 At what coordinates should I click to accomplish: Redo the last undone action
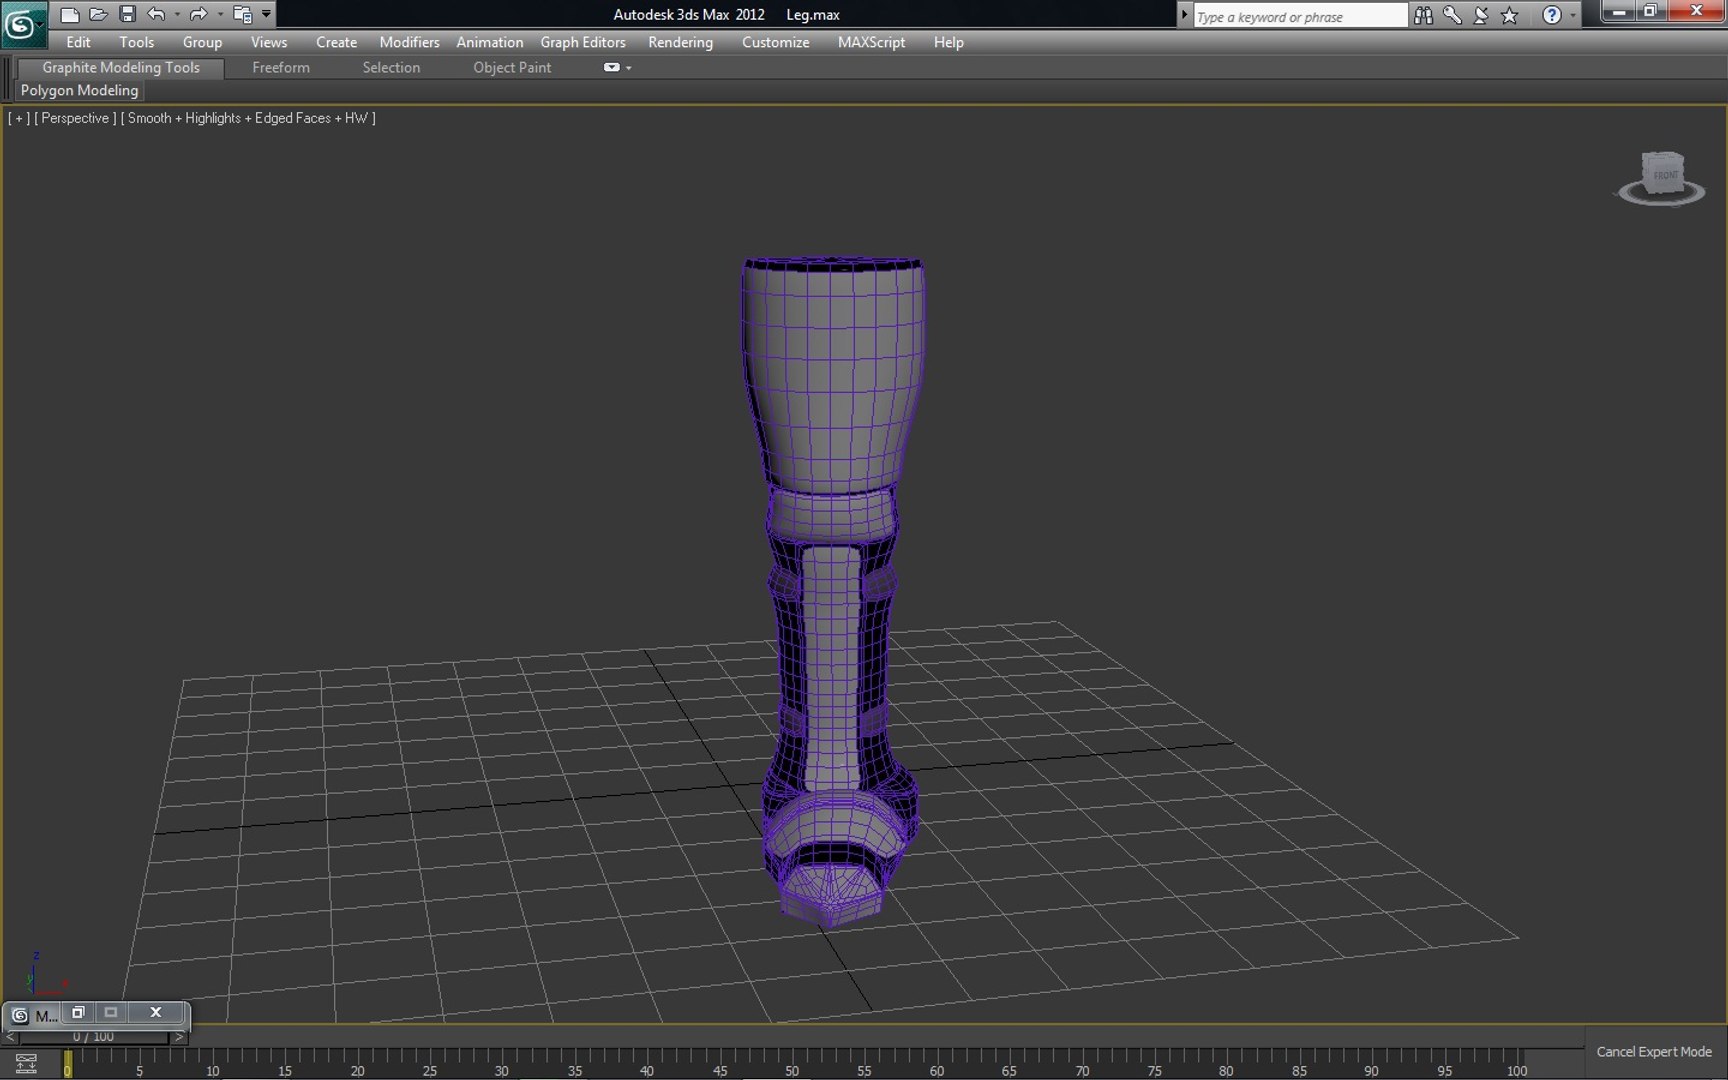point(198,14)
